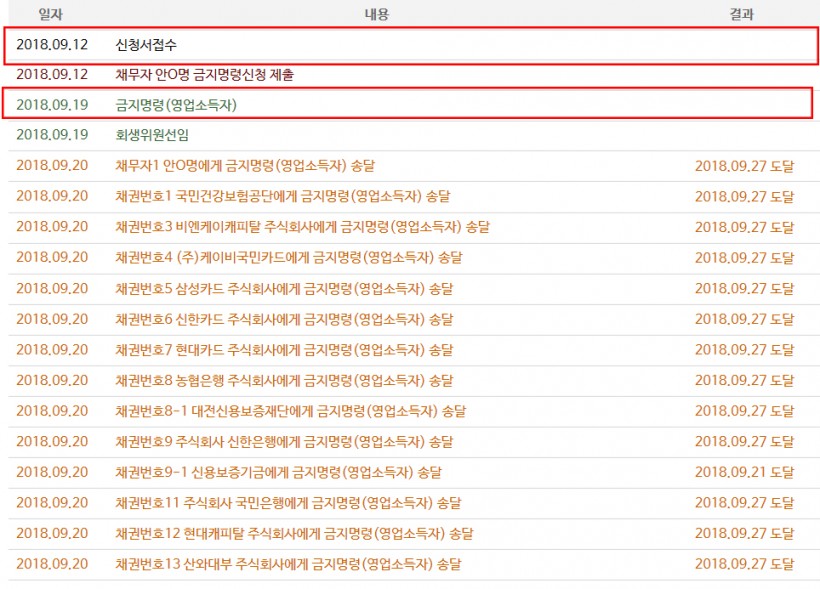
Task: Click 채권번호6 신한카드 송달 entry
Action: 284,320
